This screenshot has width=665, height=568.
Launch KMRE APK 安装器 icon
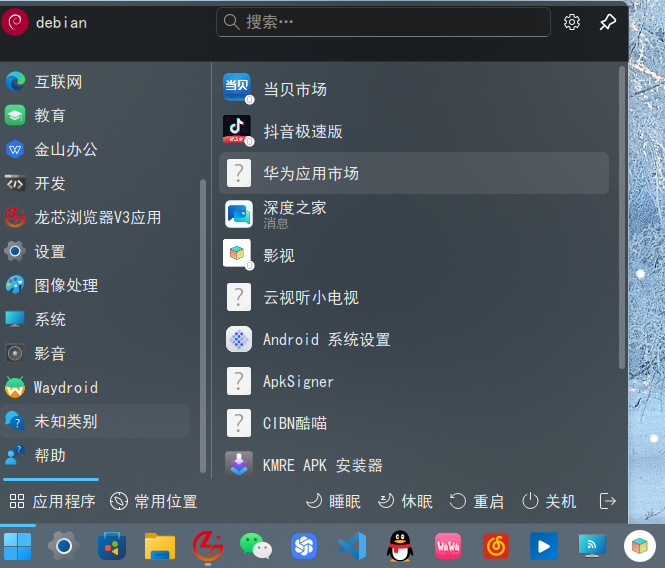click(x=239, y=464)
